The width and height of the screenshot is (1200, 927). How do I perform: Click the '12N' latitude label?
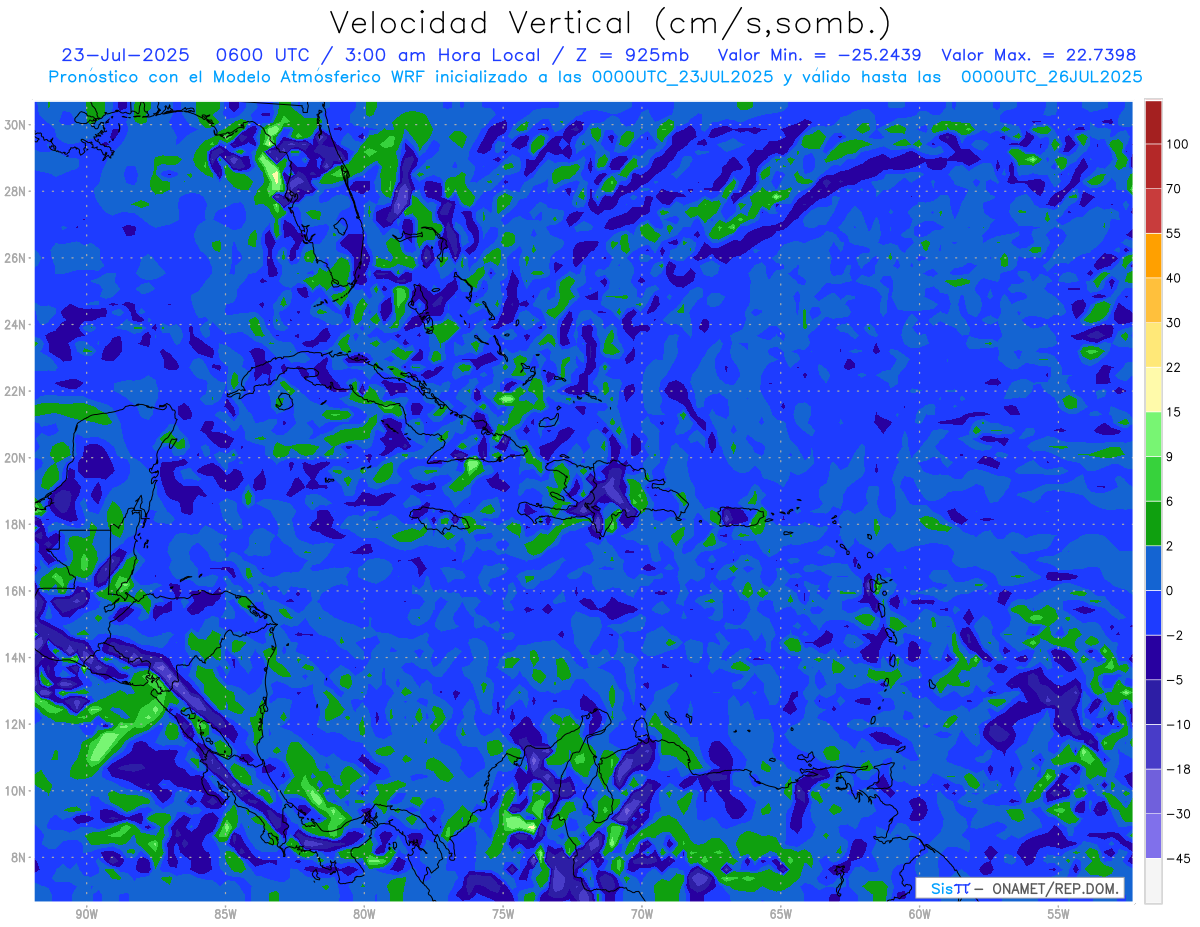pyautogui.click(x=16, y=724)
